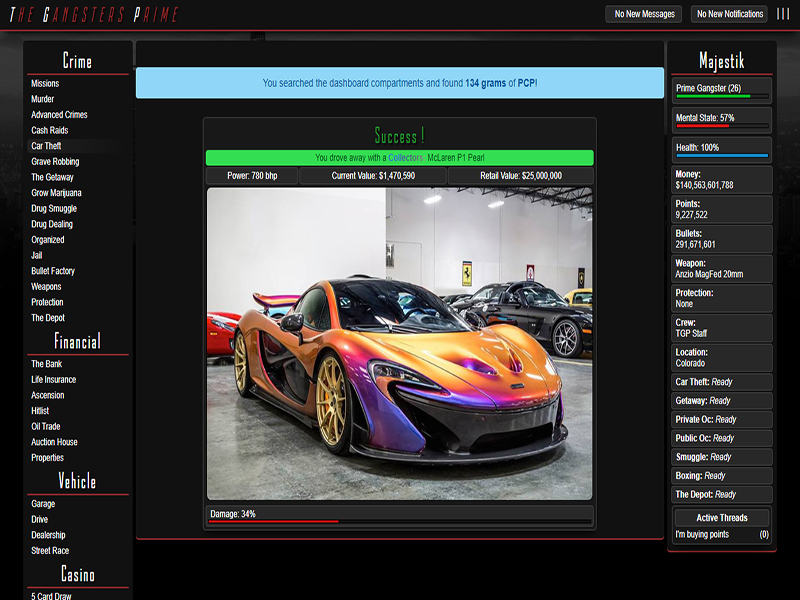Click the Protection None panel
This screenshot has width=800, height=600.
pos(721,298)
